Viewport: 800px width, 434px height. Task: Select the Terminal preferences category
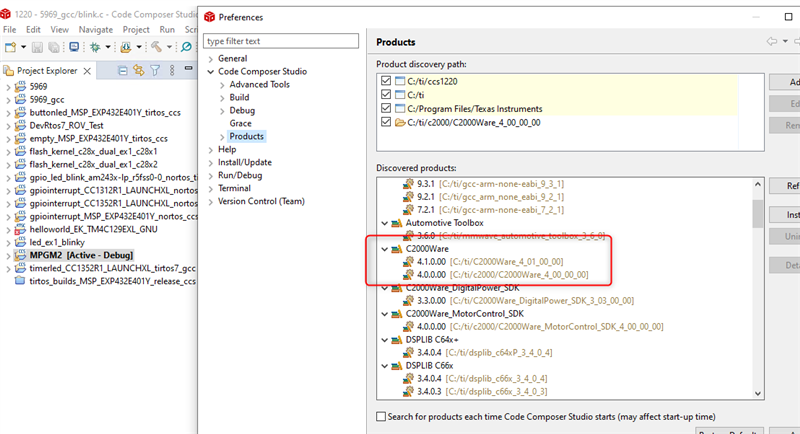(234, 188)
